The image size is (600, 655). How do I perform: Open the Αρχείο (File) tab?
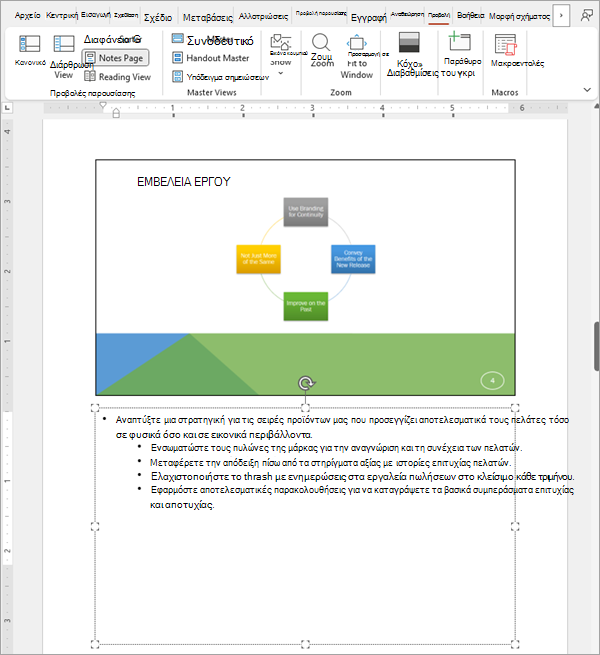28,16
